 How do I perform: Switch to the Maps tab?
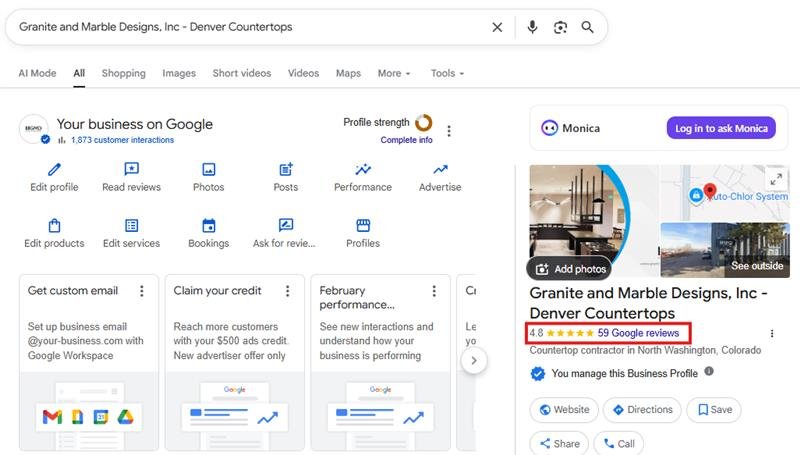(348, 73)
